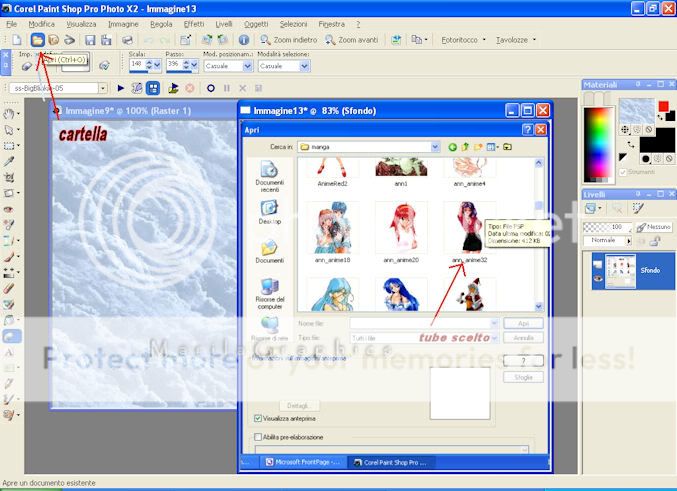The height and width of the screenshot is (491, 677).
Task: Open the Normale blend mode dropdown
Action: point(628,241)
